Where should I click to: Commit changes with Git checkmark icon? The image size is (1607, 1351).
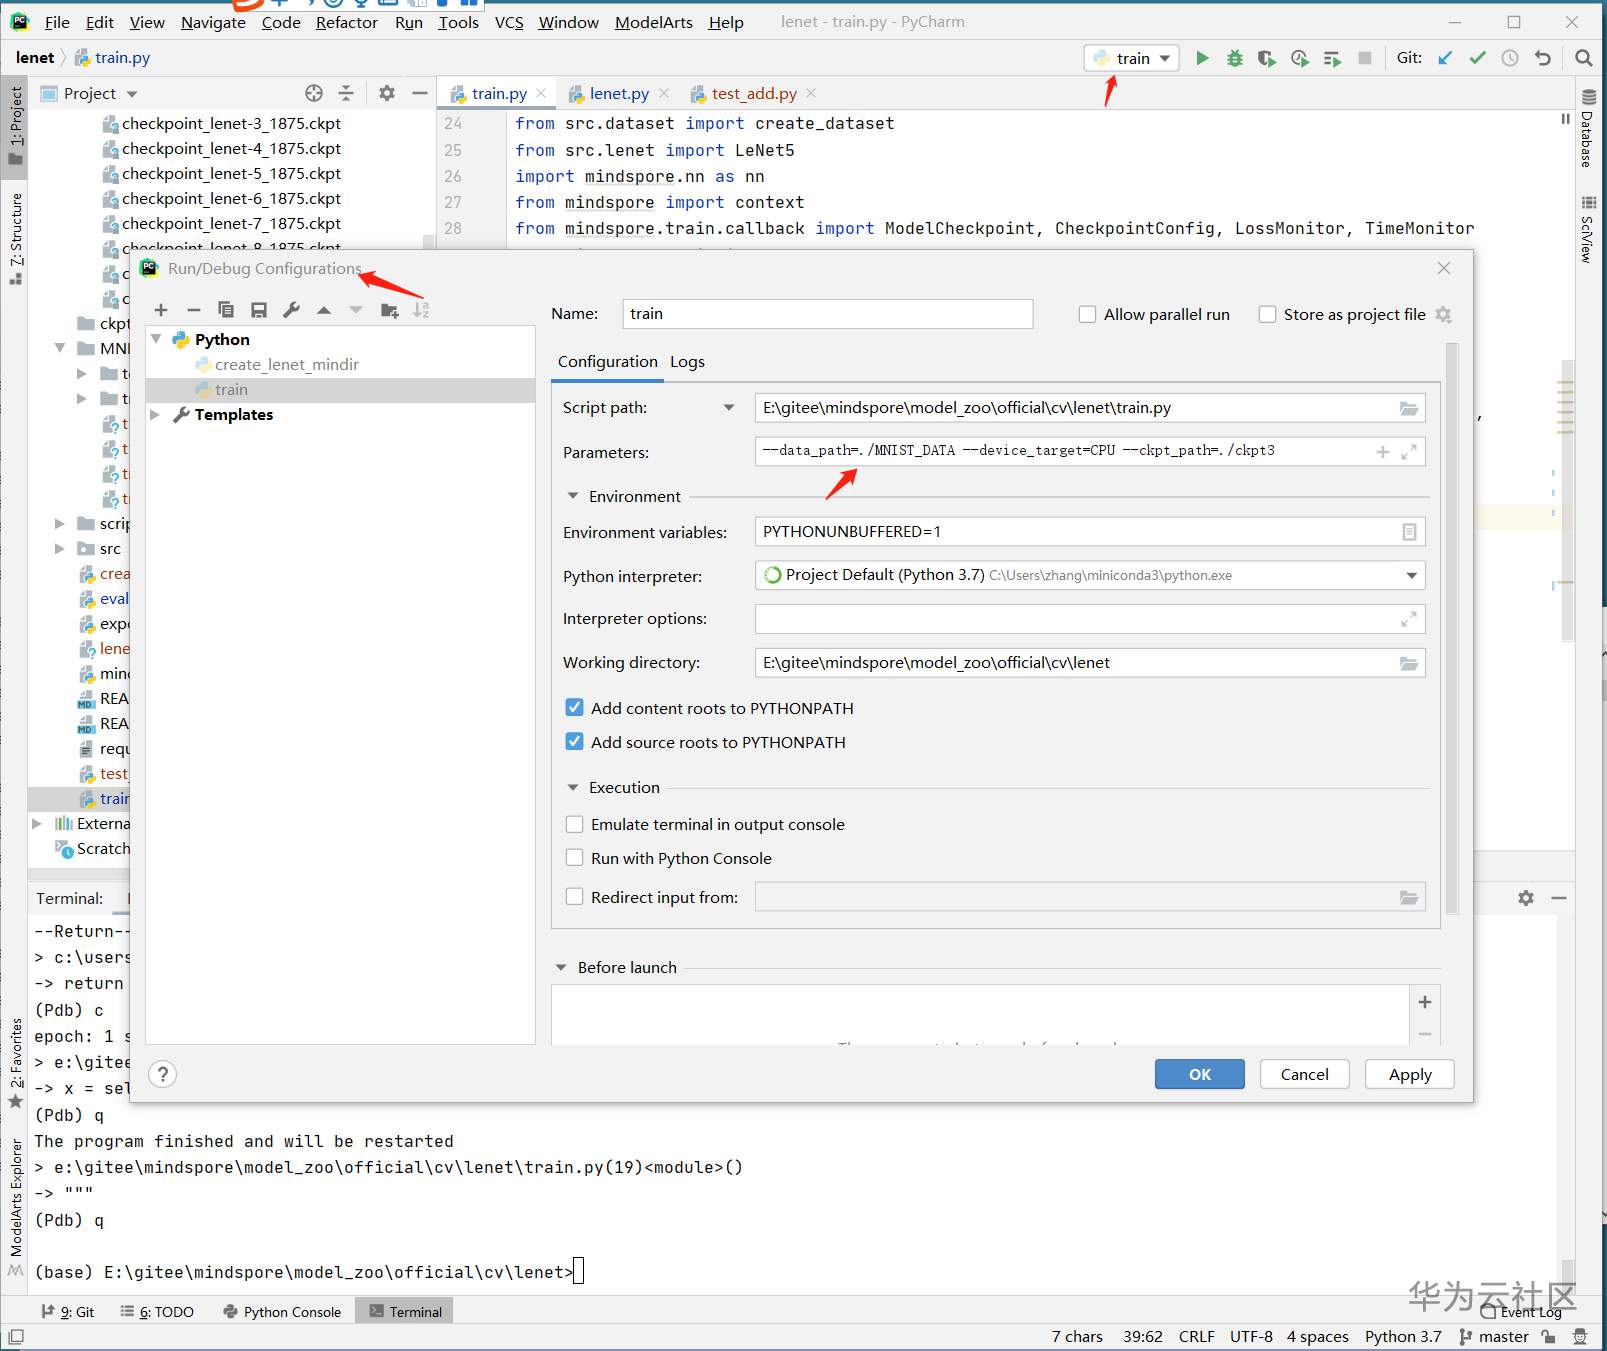(x=1477, y=58)
